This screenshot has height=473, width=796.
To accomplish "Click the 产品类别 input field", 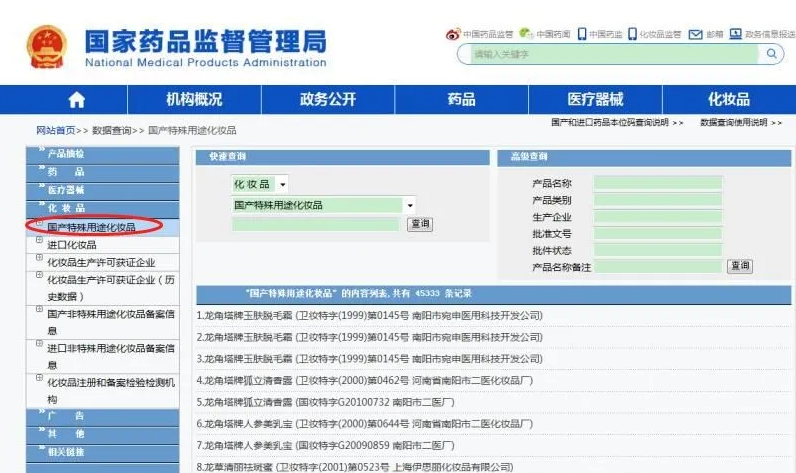I will coord(658,200).
